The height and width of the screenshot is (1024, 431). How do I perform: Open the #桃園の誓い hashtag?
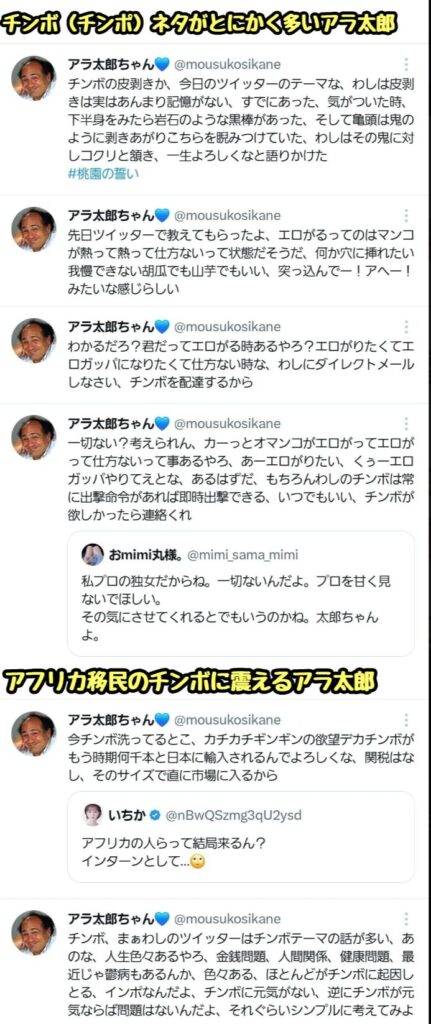coord(103,174)
